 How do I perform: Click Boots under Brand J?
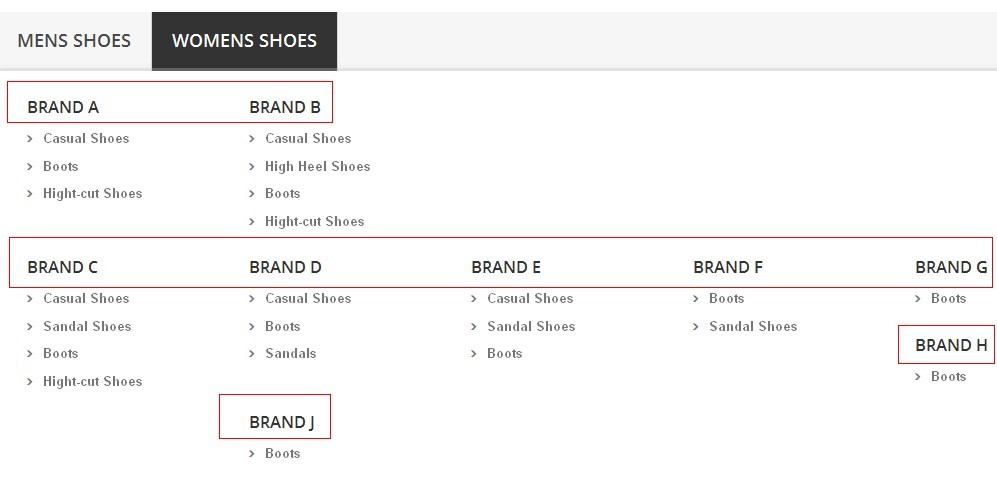click(x=282, y=453)
